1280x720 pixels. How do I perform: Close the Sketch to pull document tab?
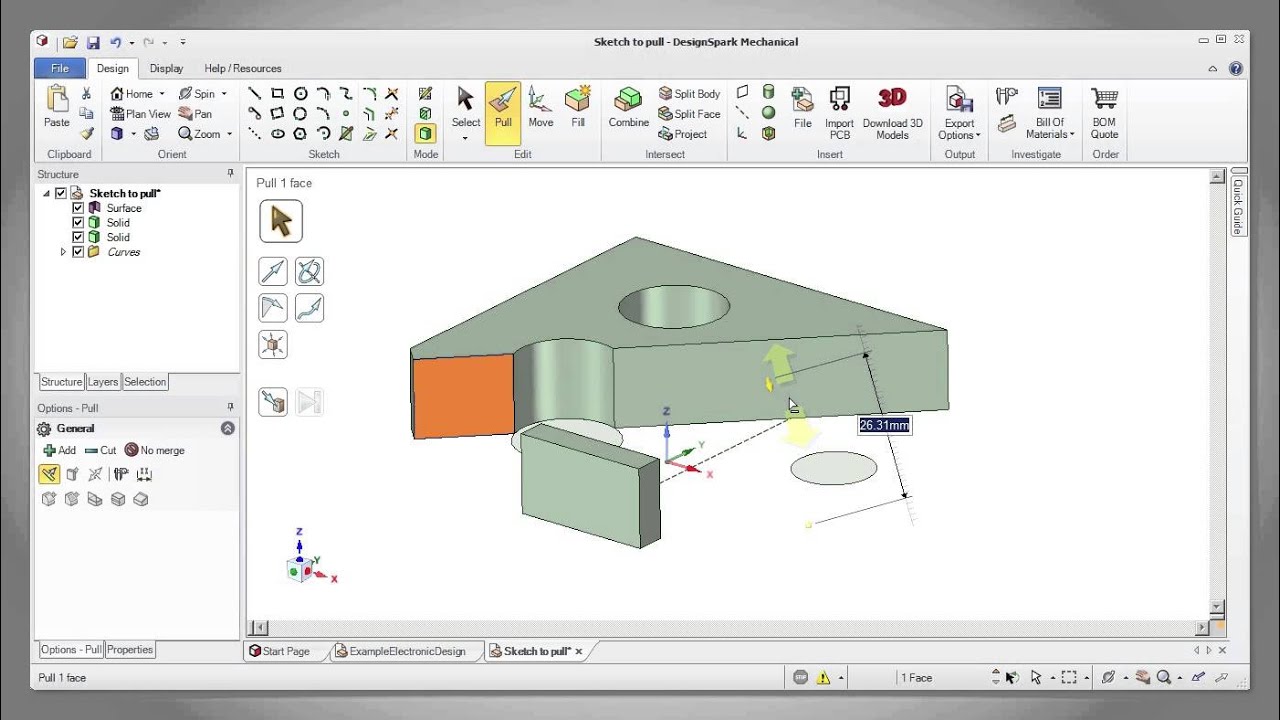[x=579, y=651]
